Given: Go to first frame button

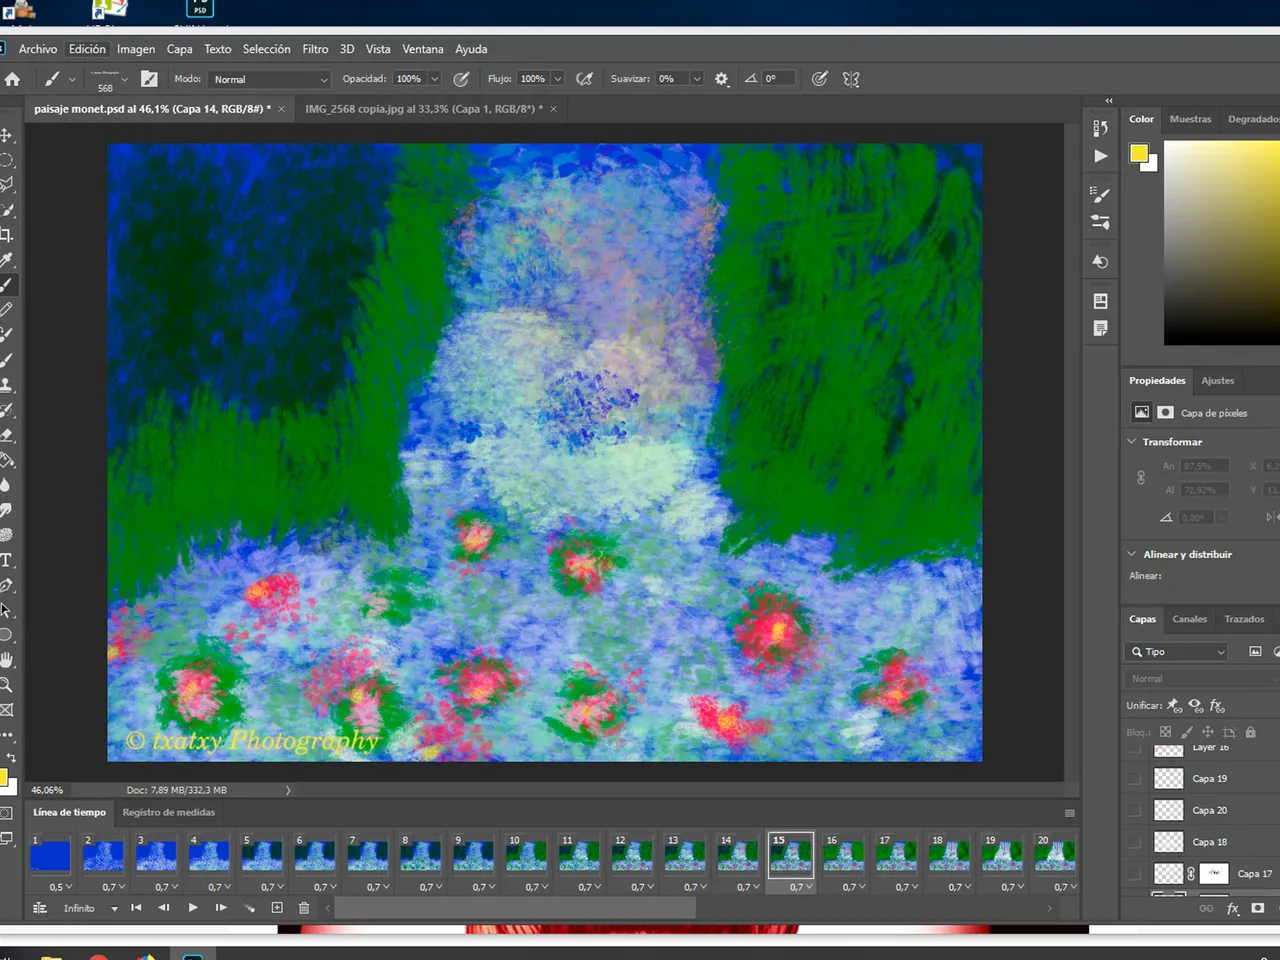Looking at the screenshot, I should tap(136, 908).
